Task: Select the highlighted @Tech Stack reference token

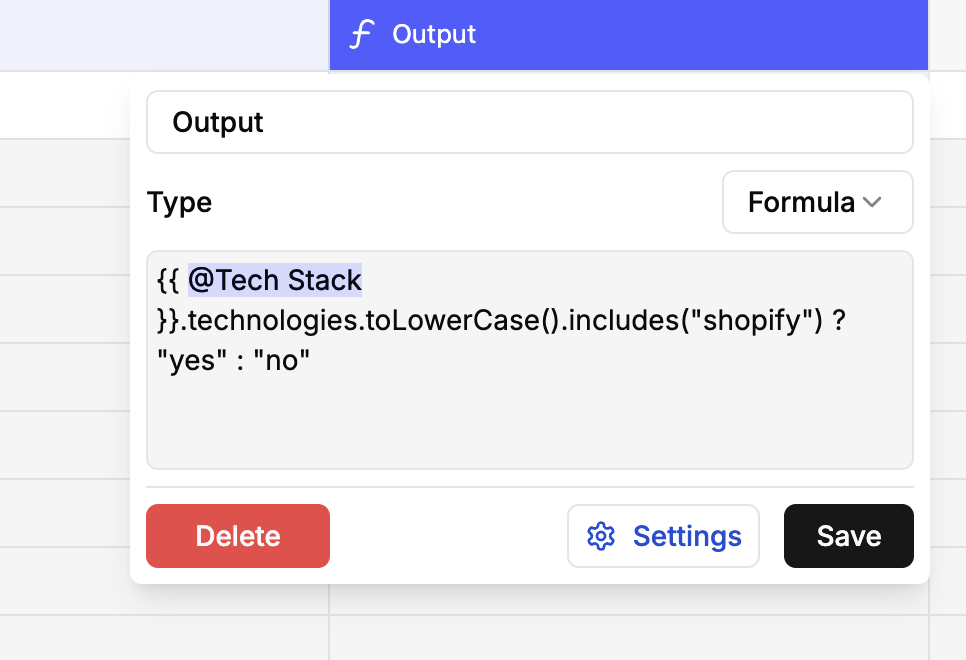Action: (275, 280)
